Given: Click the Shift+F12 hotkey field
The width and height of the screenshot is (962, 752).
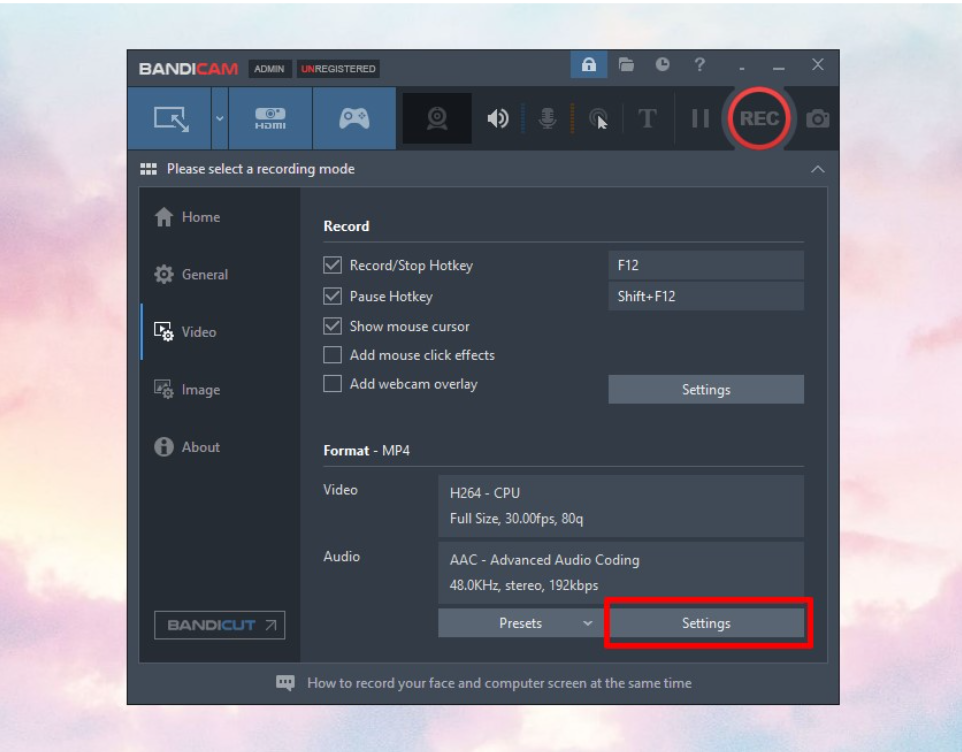Looking at the screenshot, I should pos(706,296).
